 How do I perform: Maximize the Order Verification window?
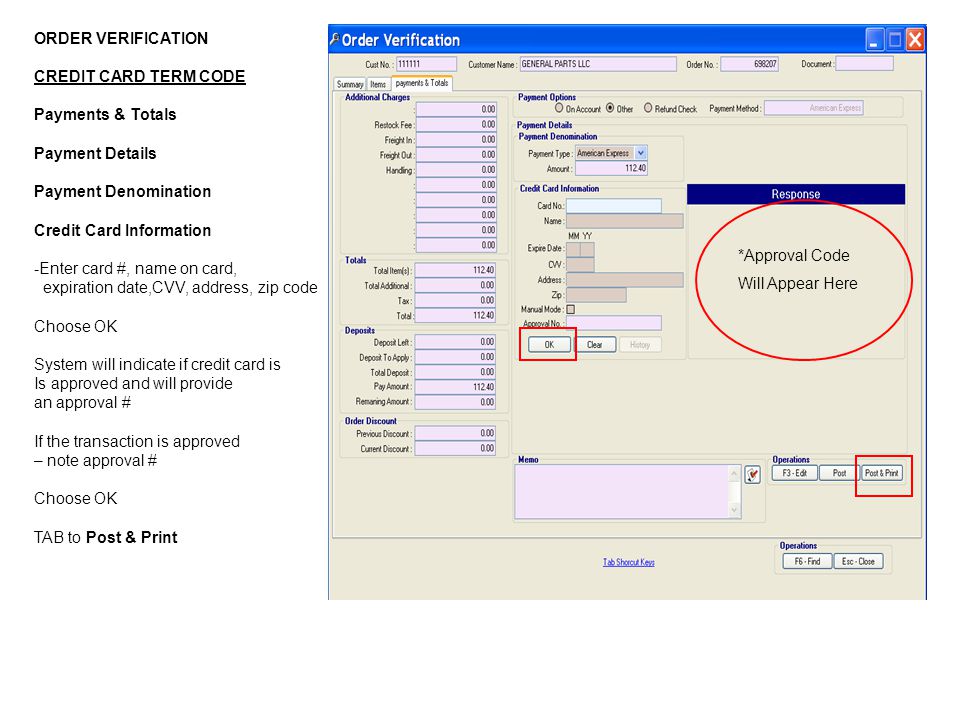click(x=894, y=40)
